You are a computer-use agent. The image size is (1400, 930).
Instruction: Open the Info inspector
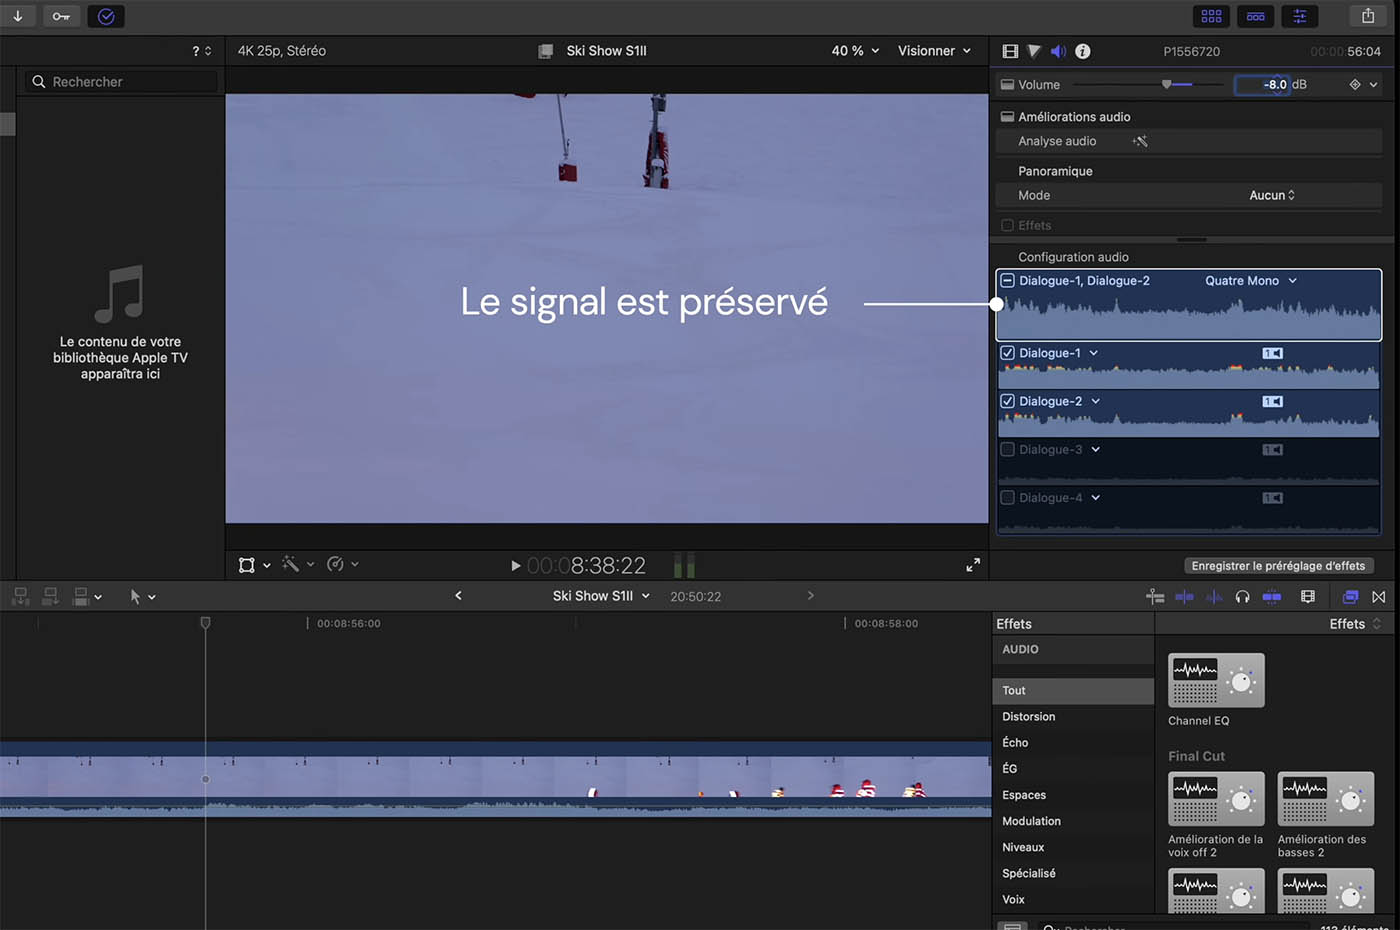(x=1082, y=51)
